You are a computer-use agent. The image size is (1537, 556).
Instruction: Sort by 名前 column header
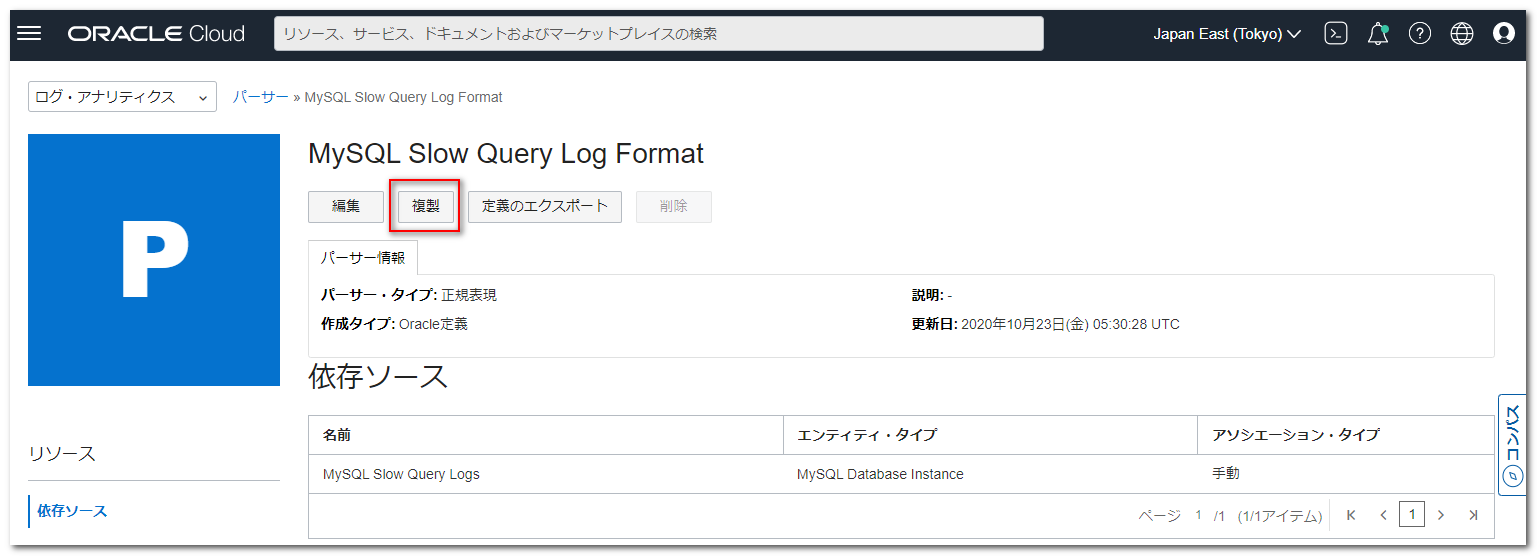coord(546,435)
